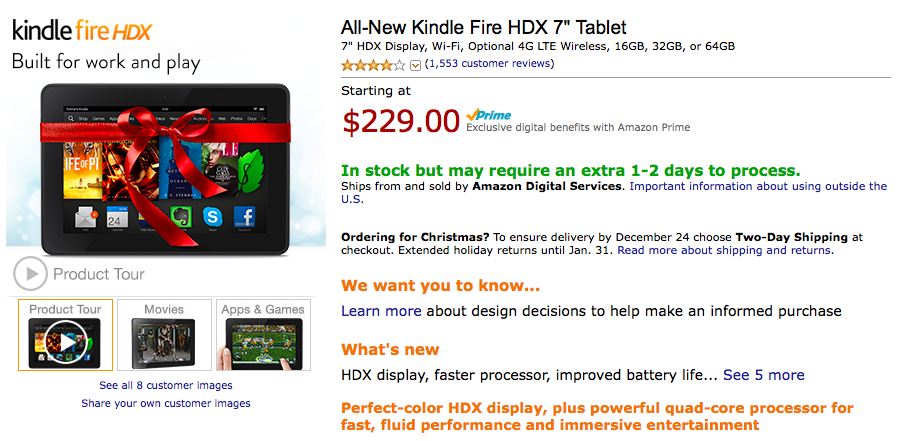Image resolution: width=901 pixels, height=441 pixels.
Task: Read more about shipping and returns
Action: (725, 251)
